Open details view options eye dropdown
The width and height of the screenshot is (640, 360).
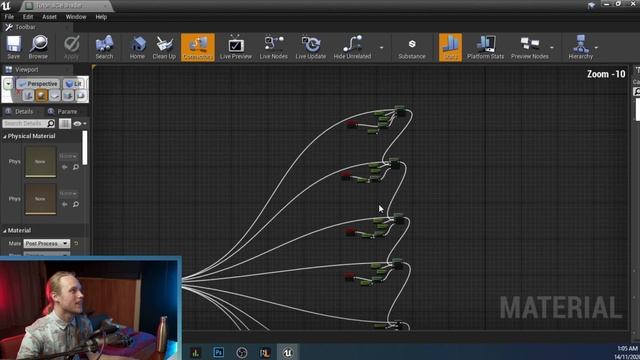click(80, 123)
